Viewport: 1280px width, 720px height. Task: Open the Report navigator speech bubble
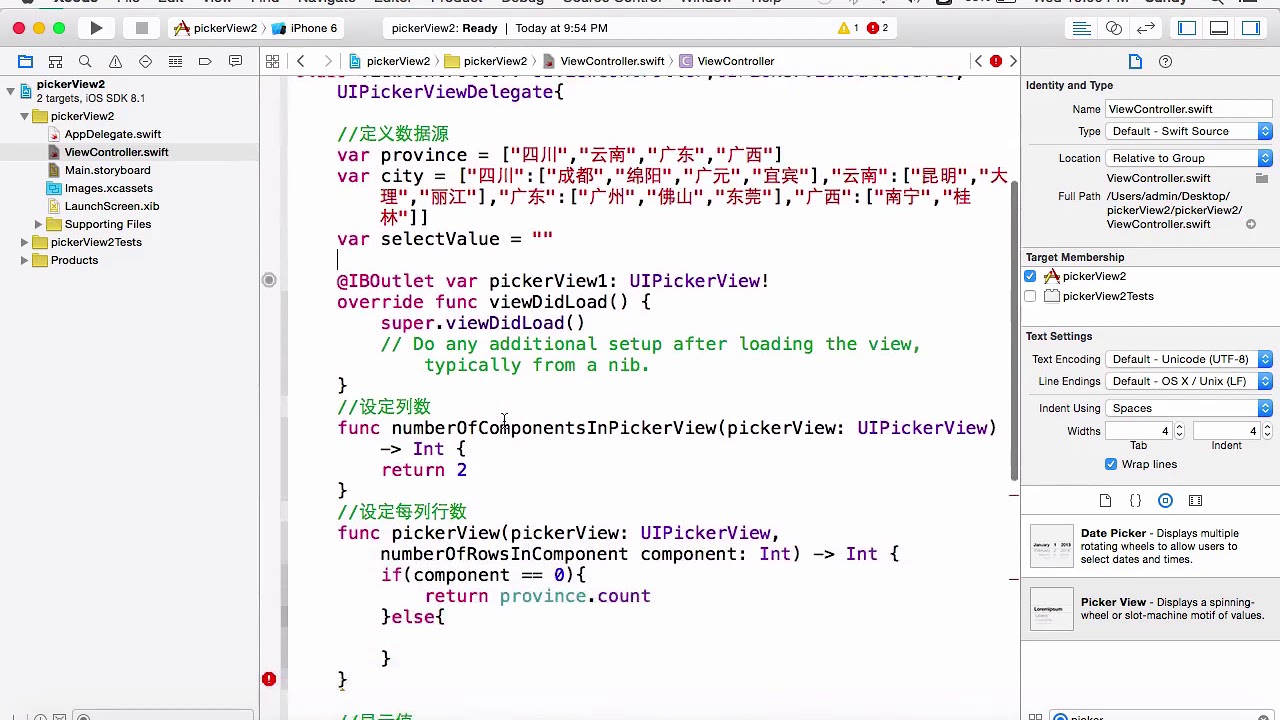pos(235,61)
